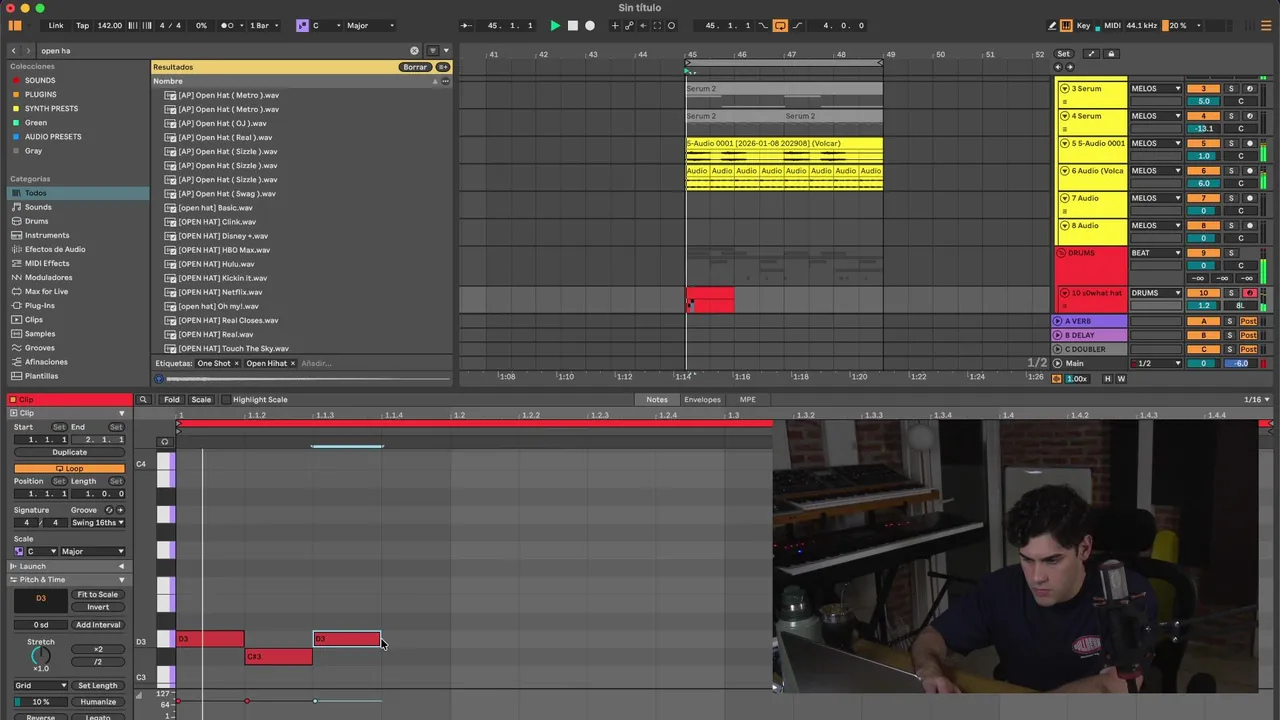Click the Link button

point(56,25)
